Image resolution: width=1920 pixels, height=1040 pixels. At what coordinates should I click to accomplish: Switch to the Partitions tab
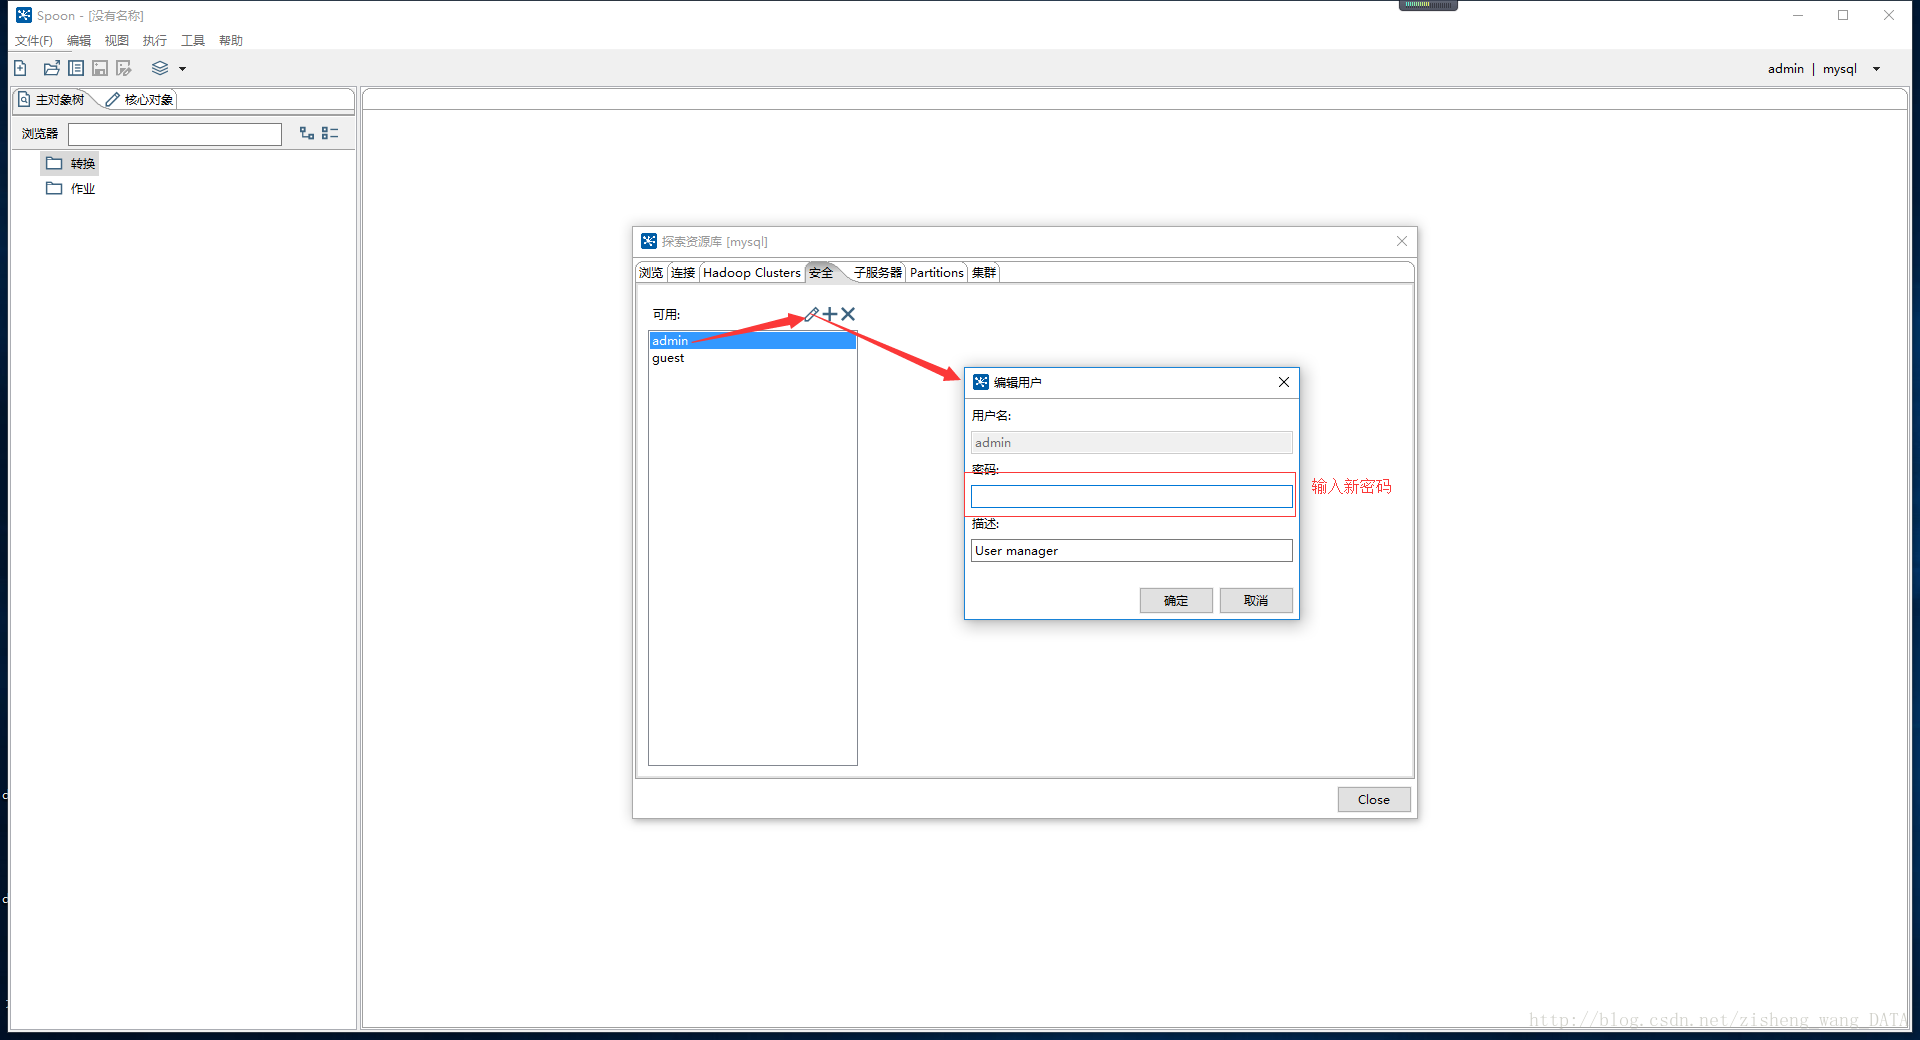click(937, 272)
